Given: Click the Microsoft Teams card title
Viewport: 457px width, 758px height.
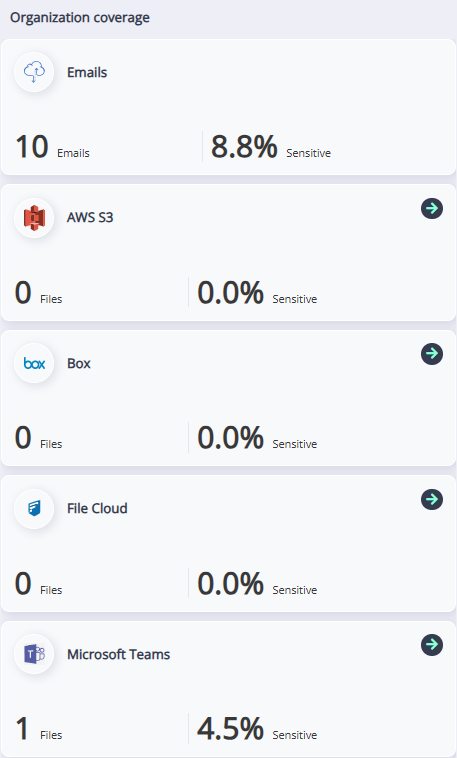Looking at the screenshot, I should click(118, 654).
